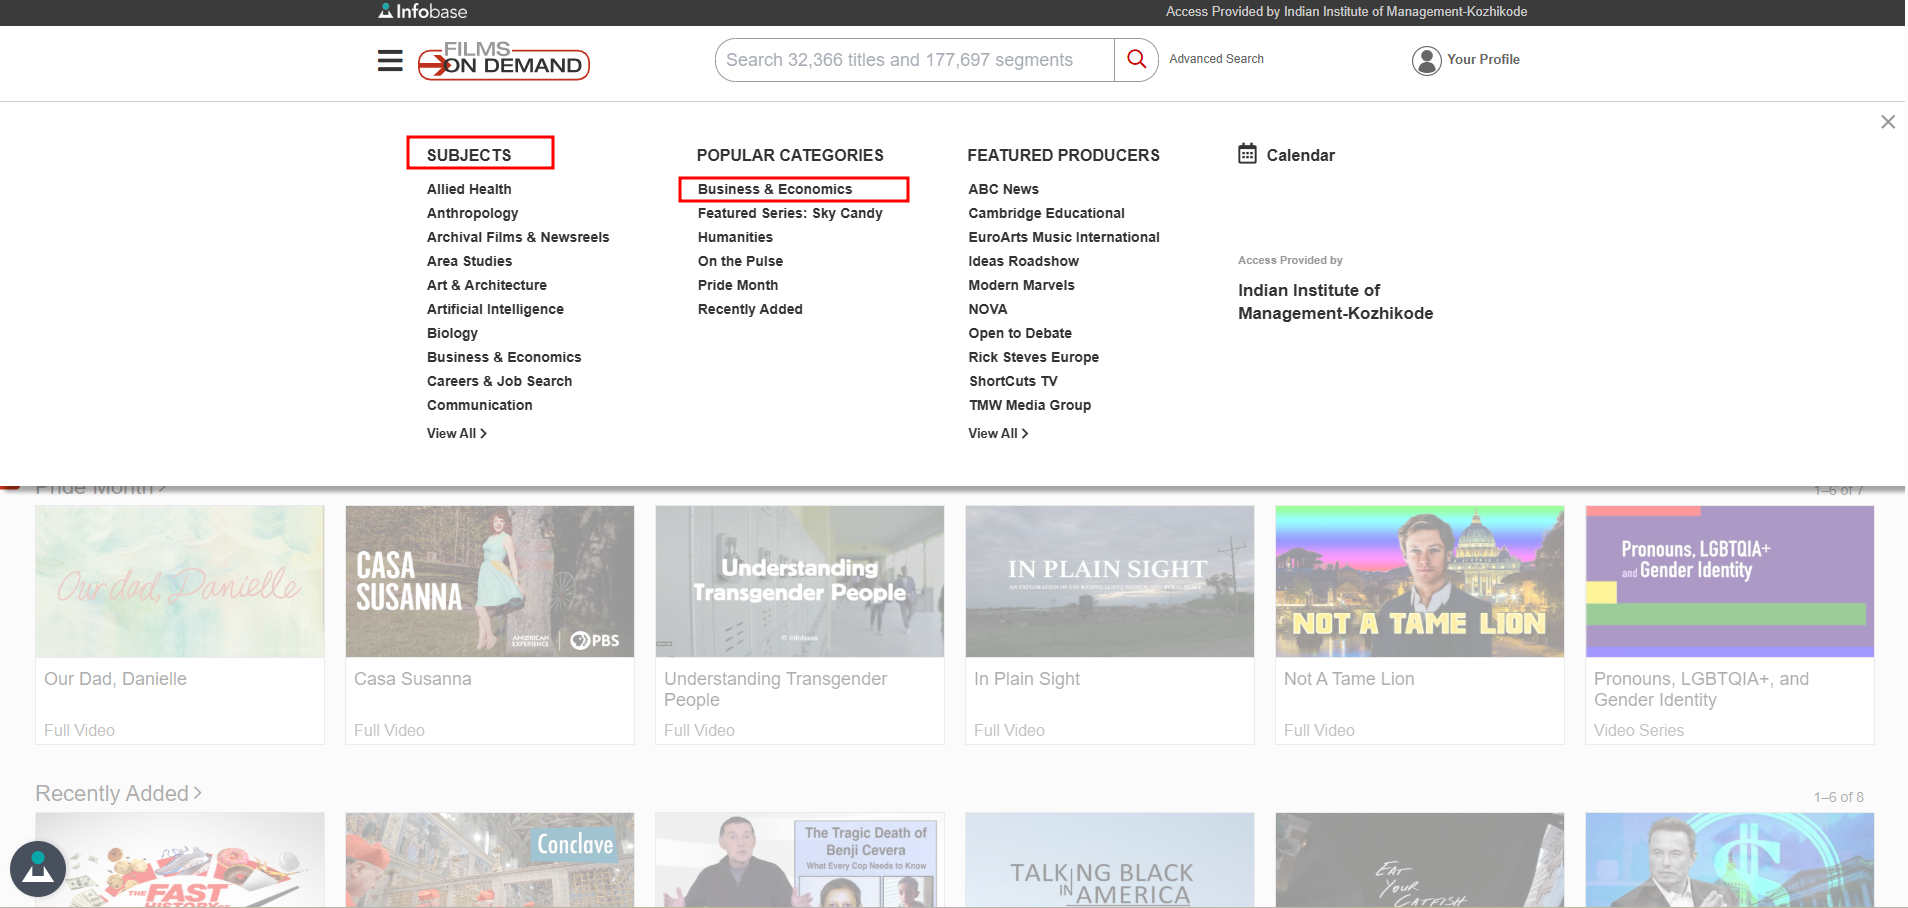Screen dimensions: 1908x908
Task: Open NOVA producer link
Action: point(987,309)
